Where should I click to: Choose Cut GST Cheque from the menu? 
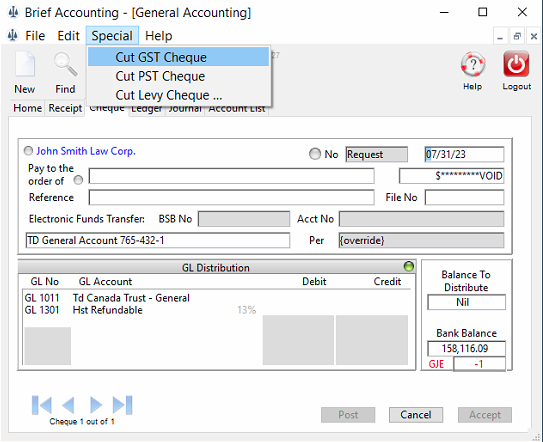(x=178, y=57)
